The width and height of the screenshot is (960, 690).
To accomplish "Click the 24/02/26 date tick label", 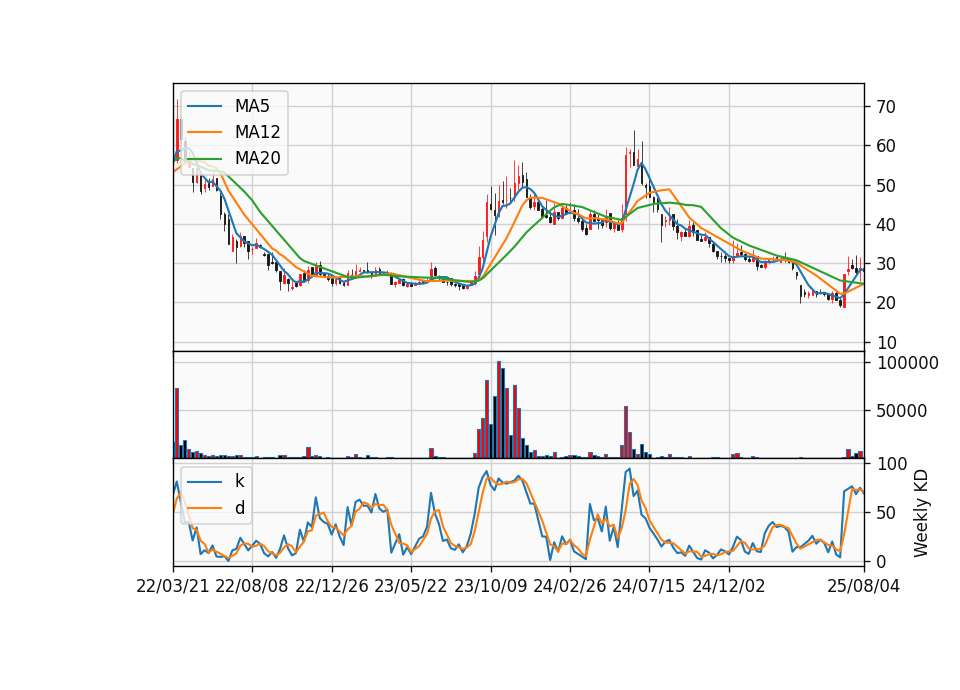I will click(x=569, y=586).
